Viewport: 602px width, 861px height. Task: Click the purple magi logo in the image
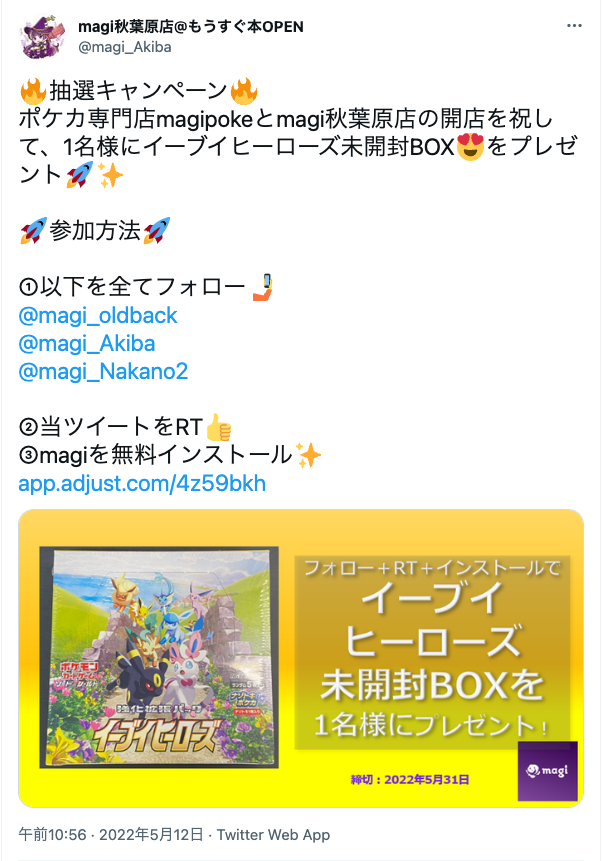pyautogui.click(x=548, y=771)
